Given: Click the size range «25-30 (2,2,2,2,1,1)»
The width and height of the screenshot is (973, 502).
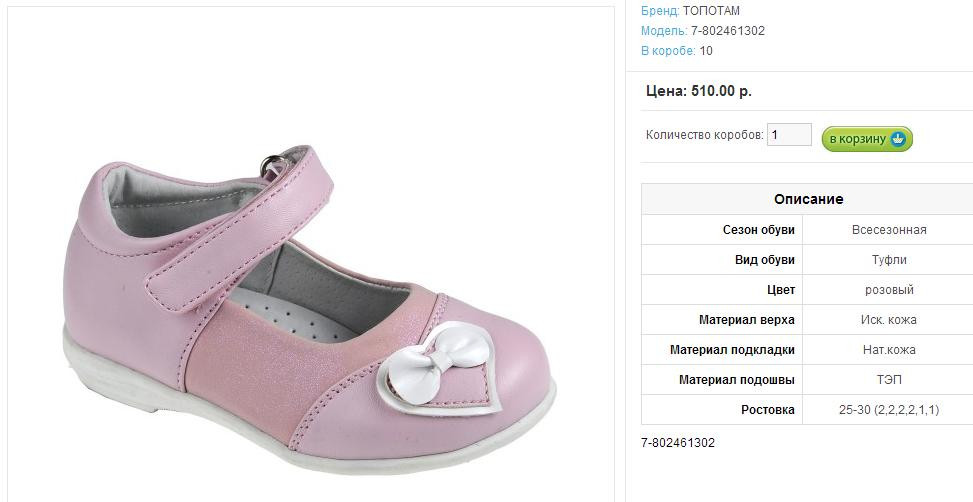Looking at the screenshot, I should 889,410.
